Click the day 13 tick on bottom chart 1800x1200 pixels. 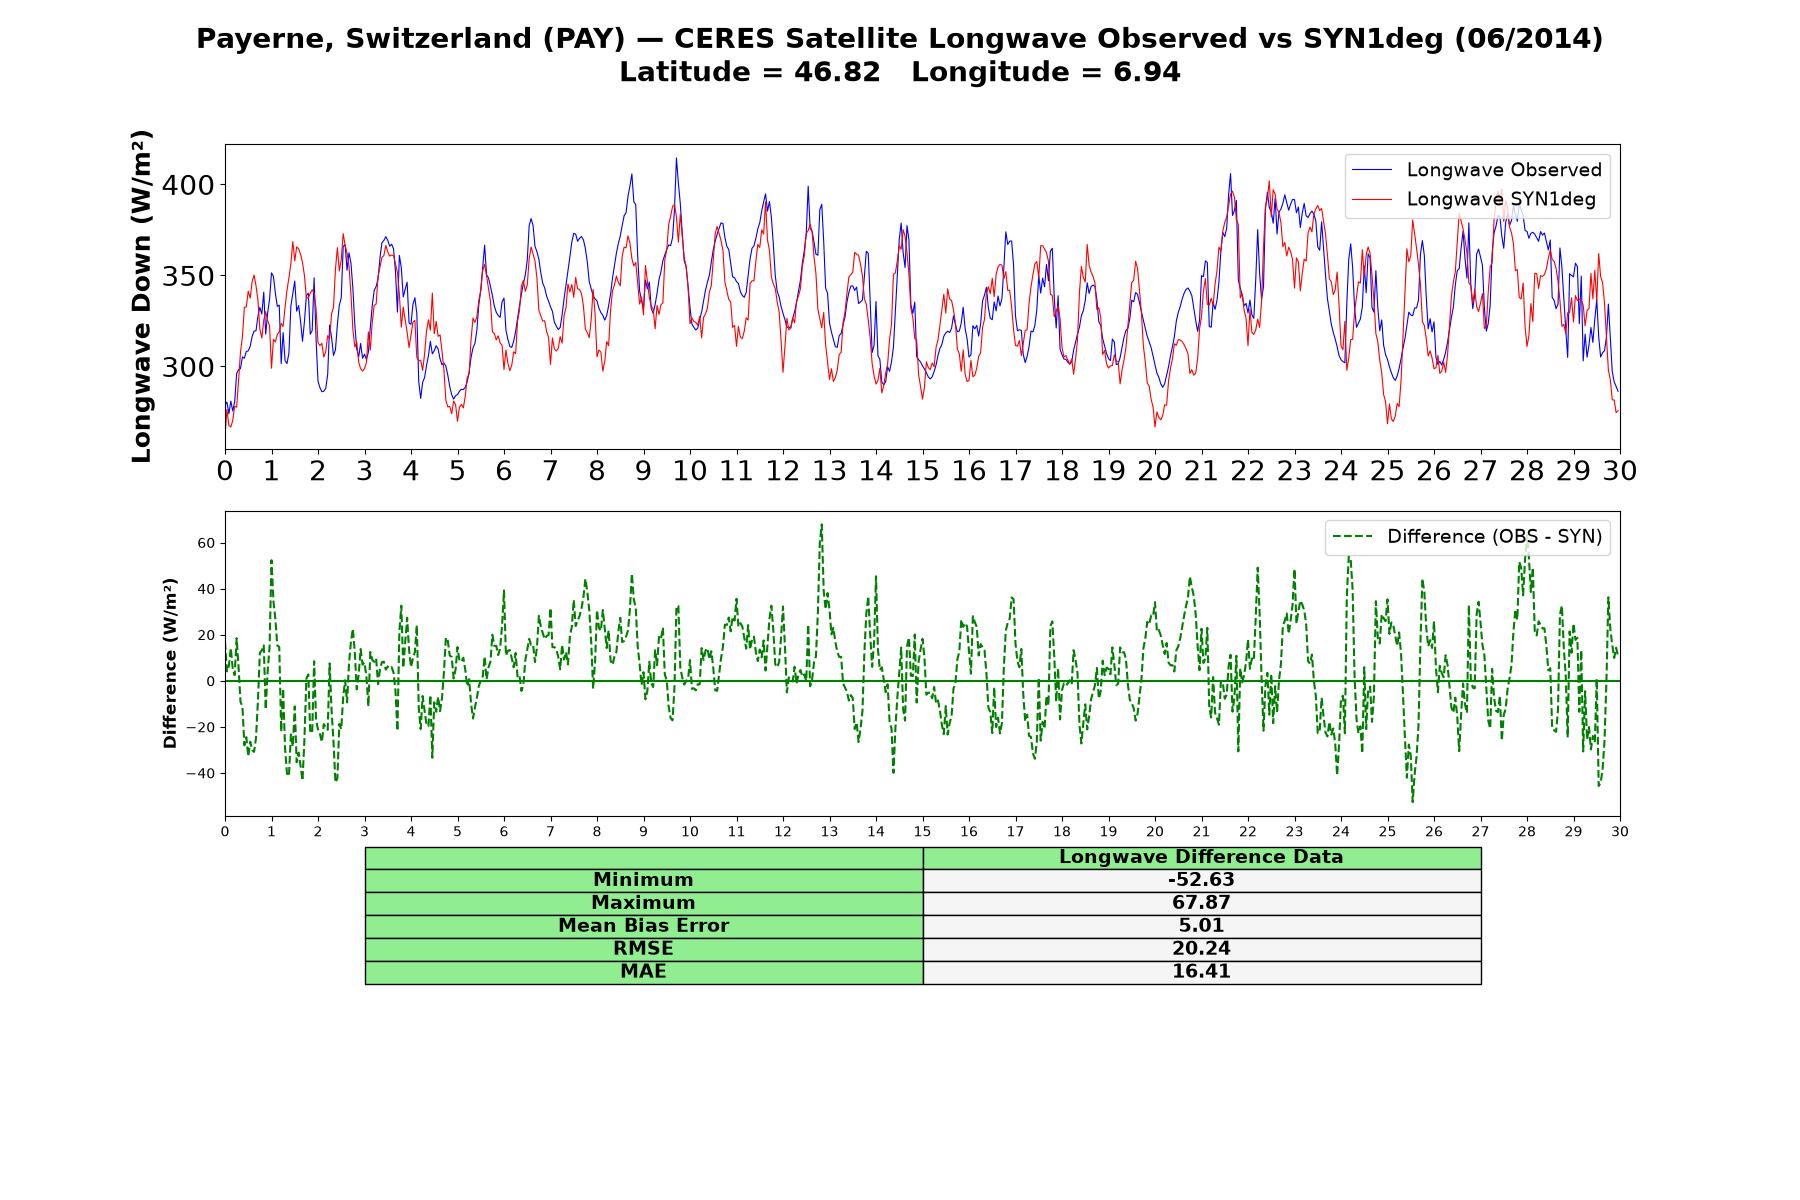(829, 832)
